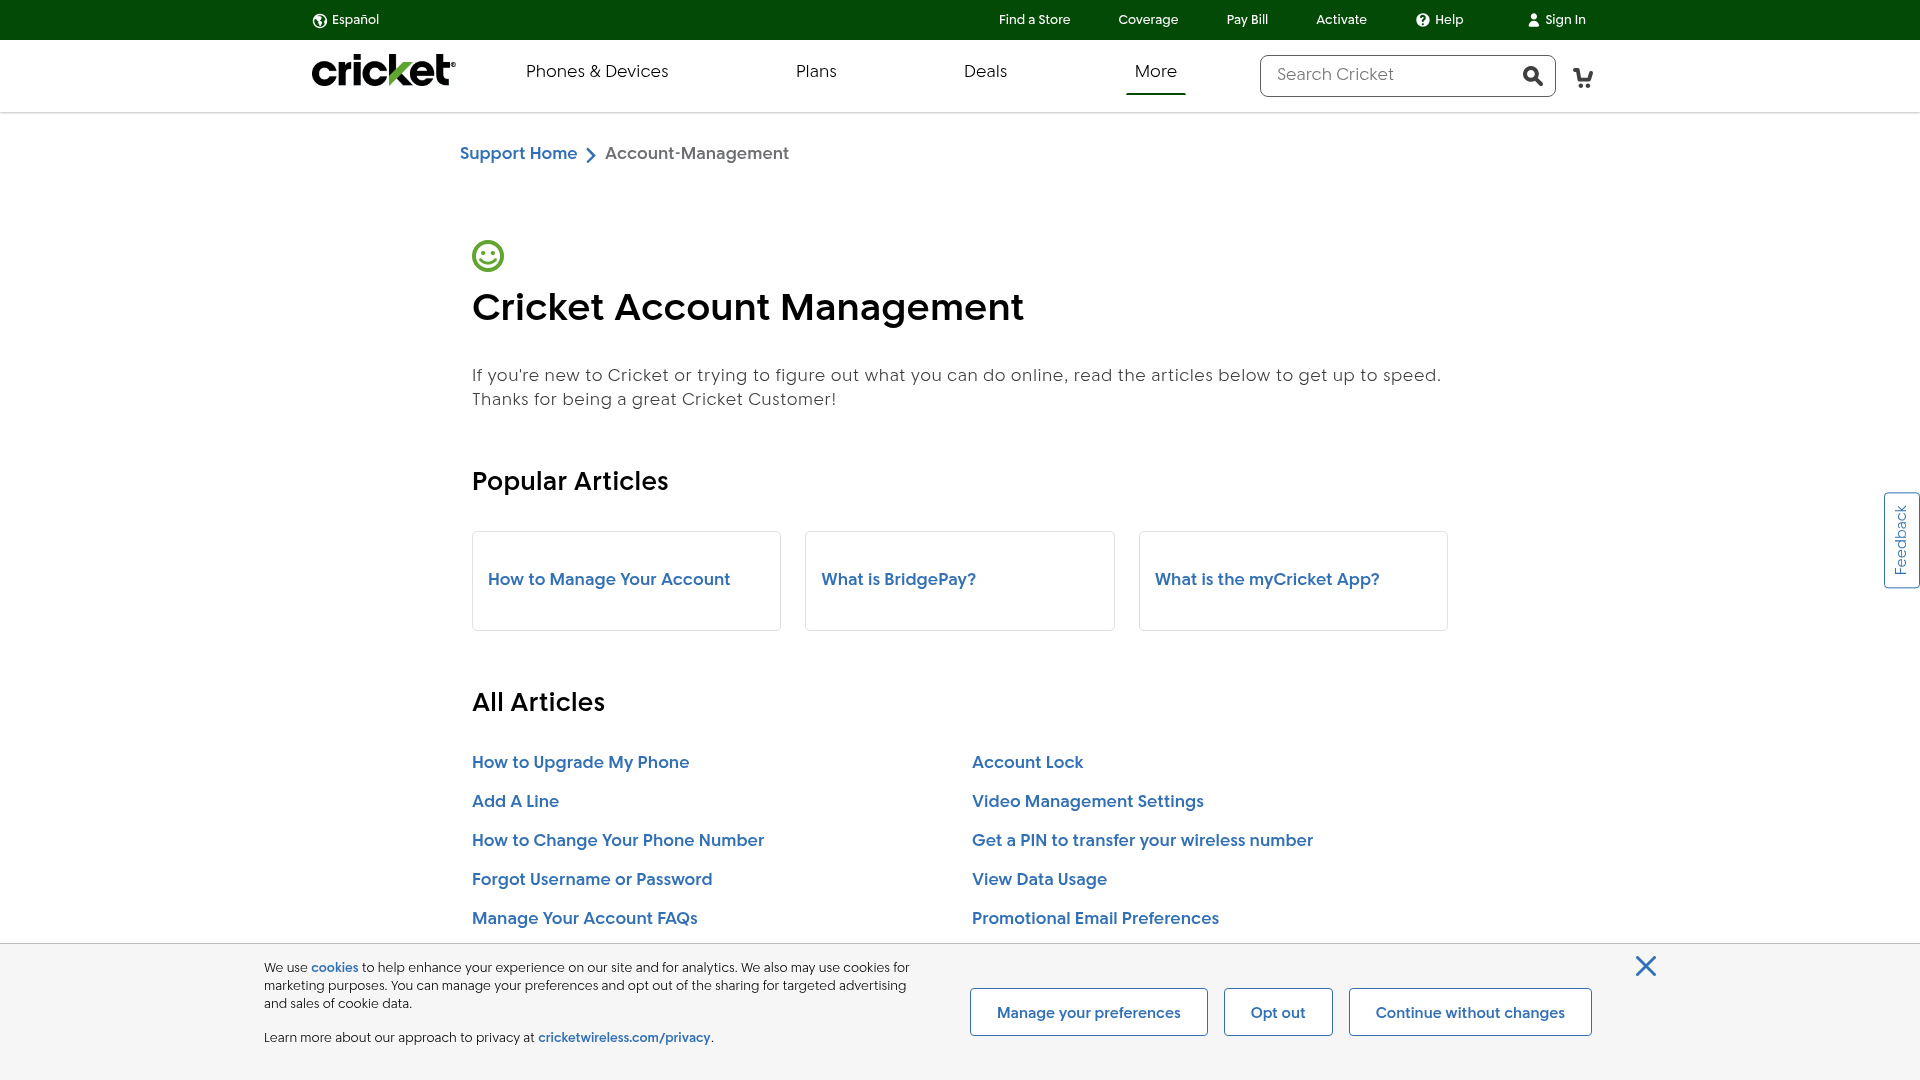Open What is BridgePay? card

click(x=959, y=581)
